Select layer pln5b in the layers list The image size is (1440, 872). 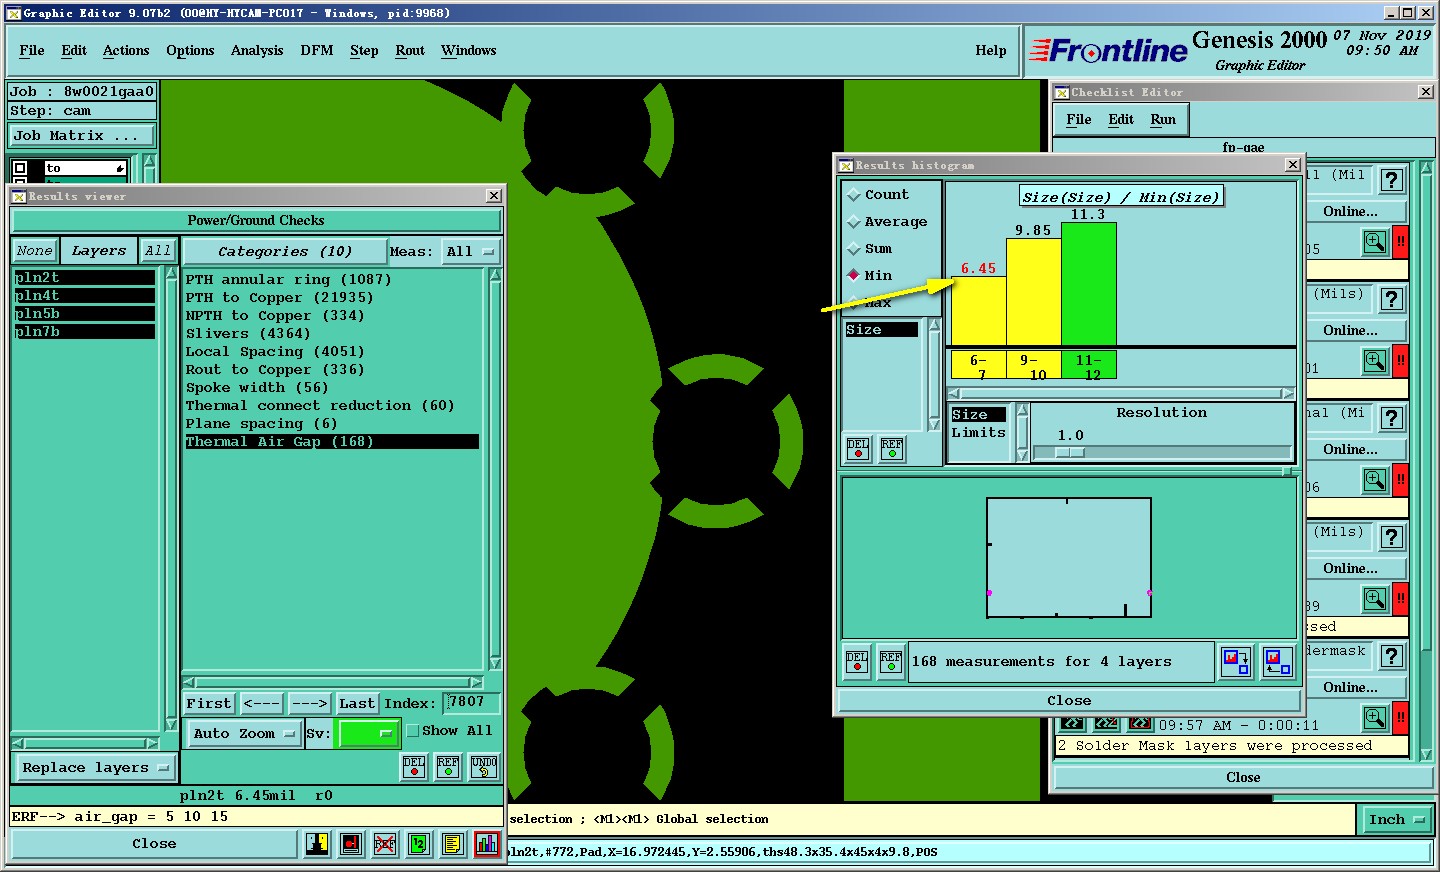pos(84,314)
